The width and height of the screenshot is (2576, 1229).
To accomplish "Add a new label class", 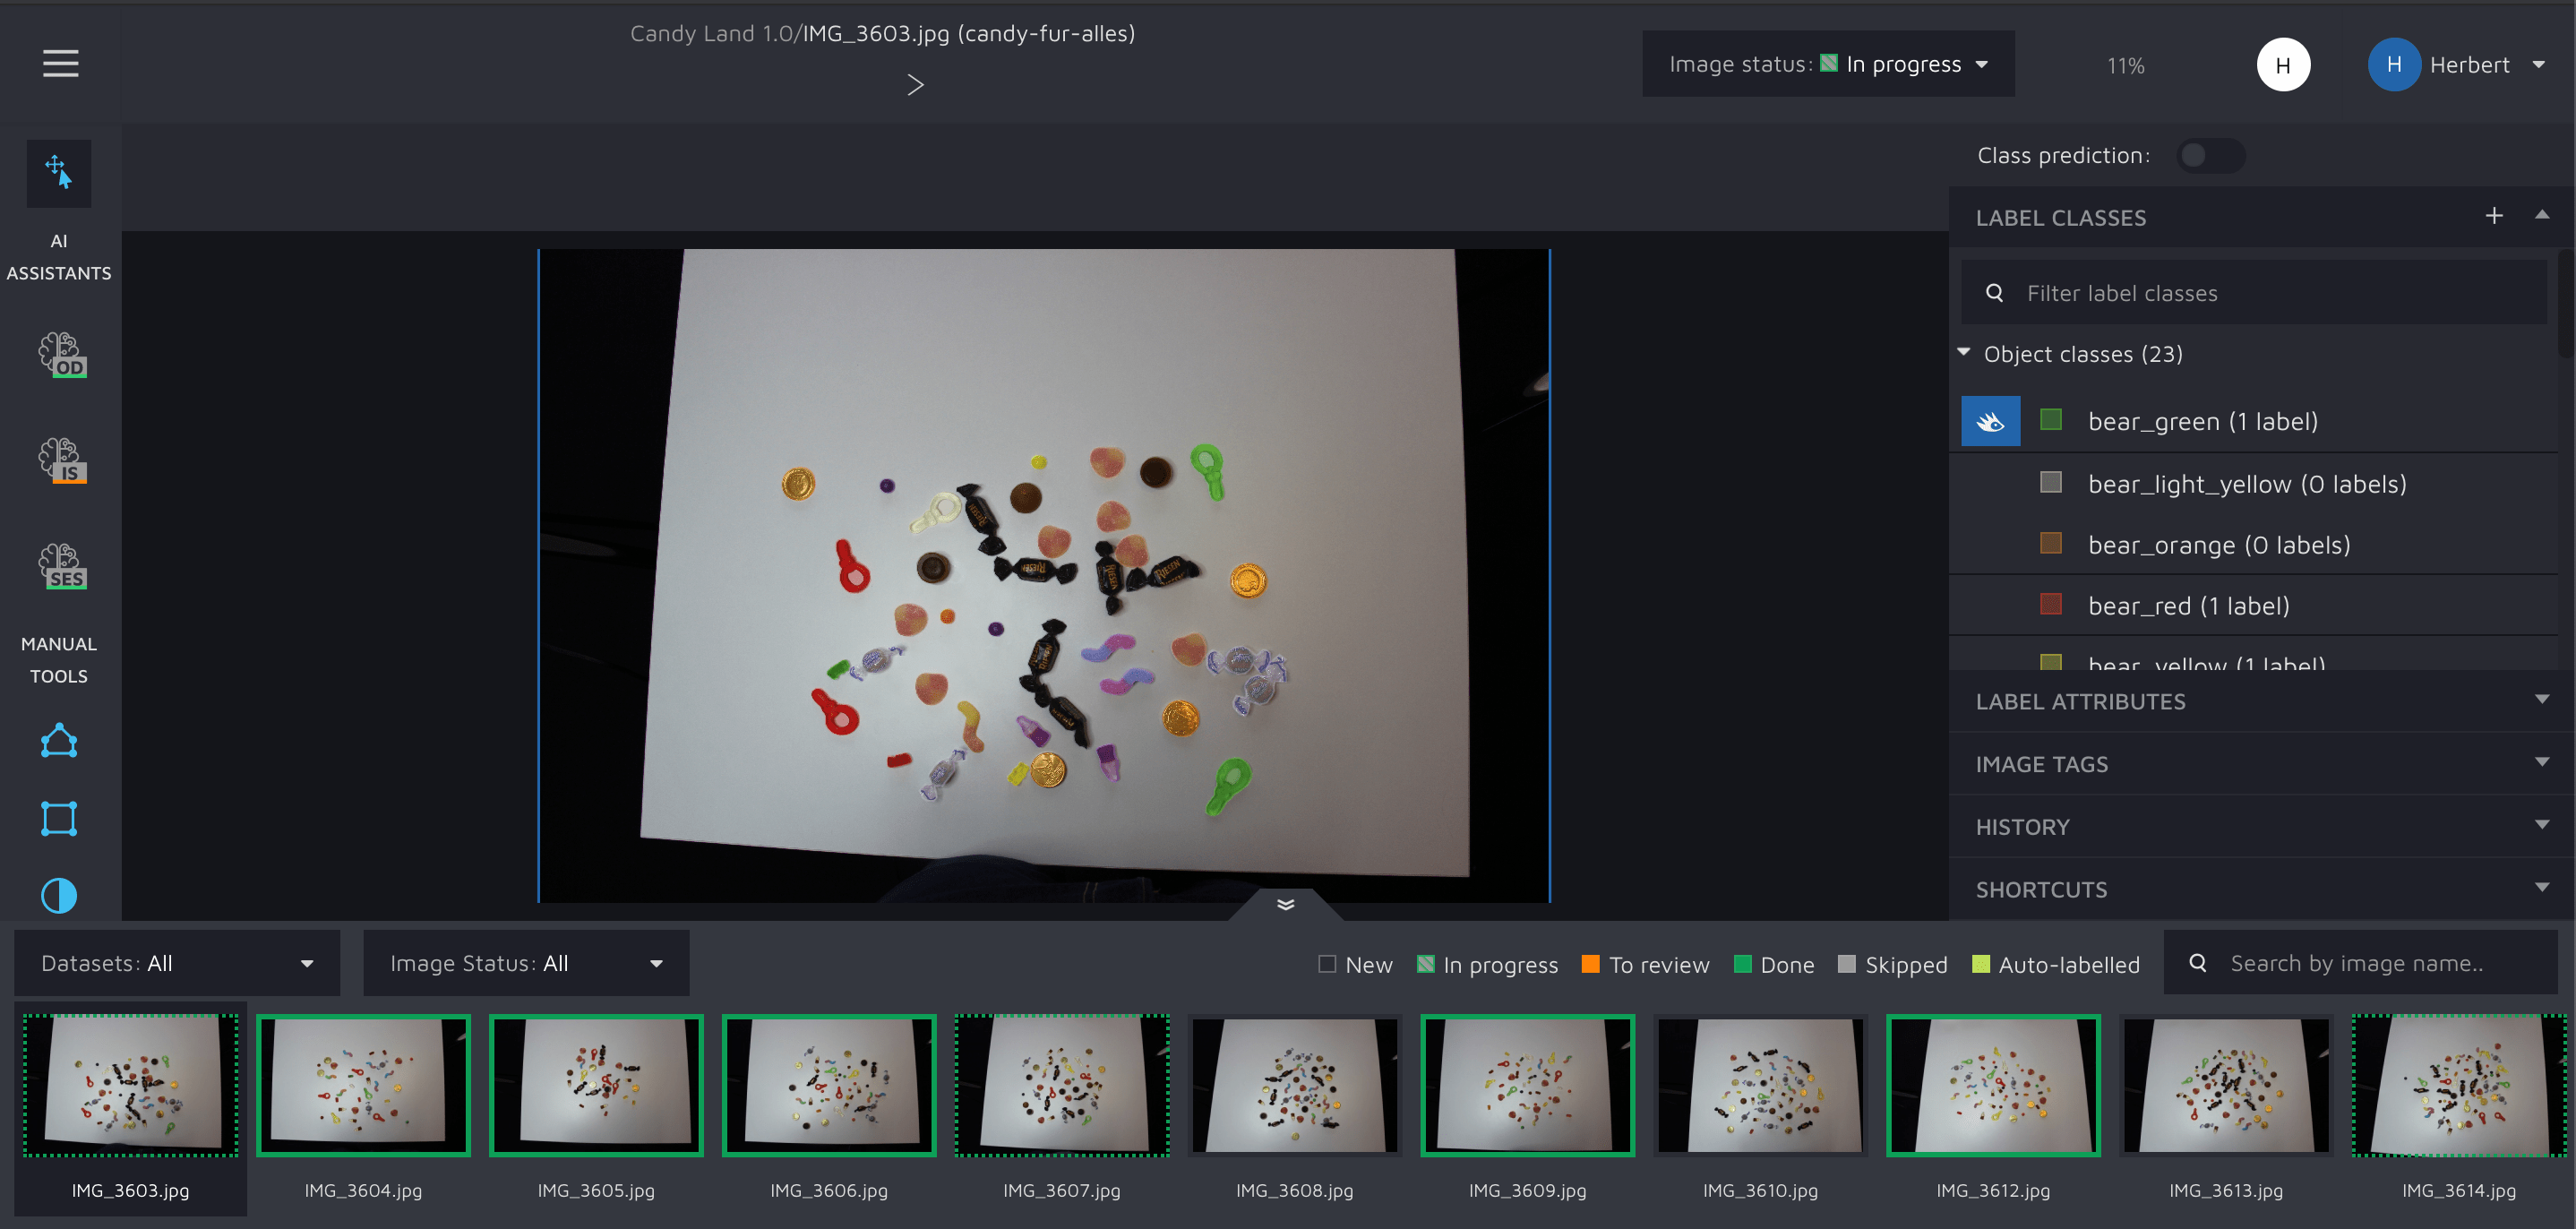I will 2493,216.
